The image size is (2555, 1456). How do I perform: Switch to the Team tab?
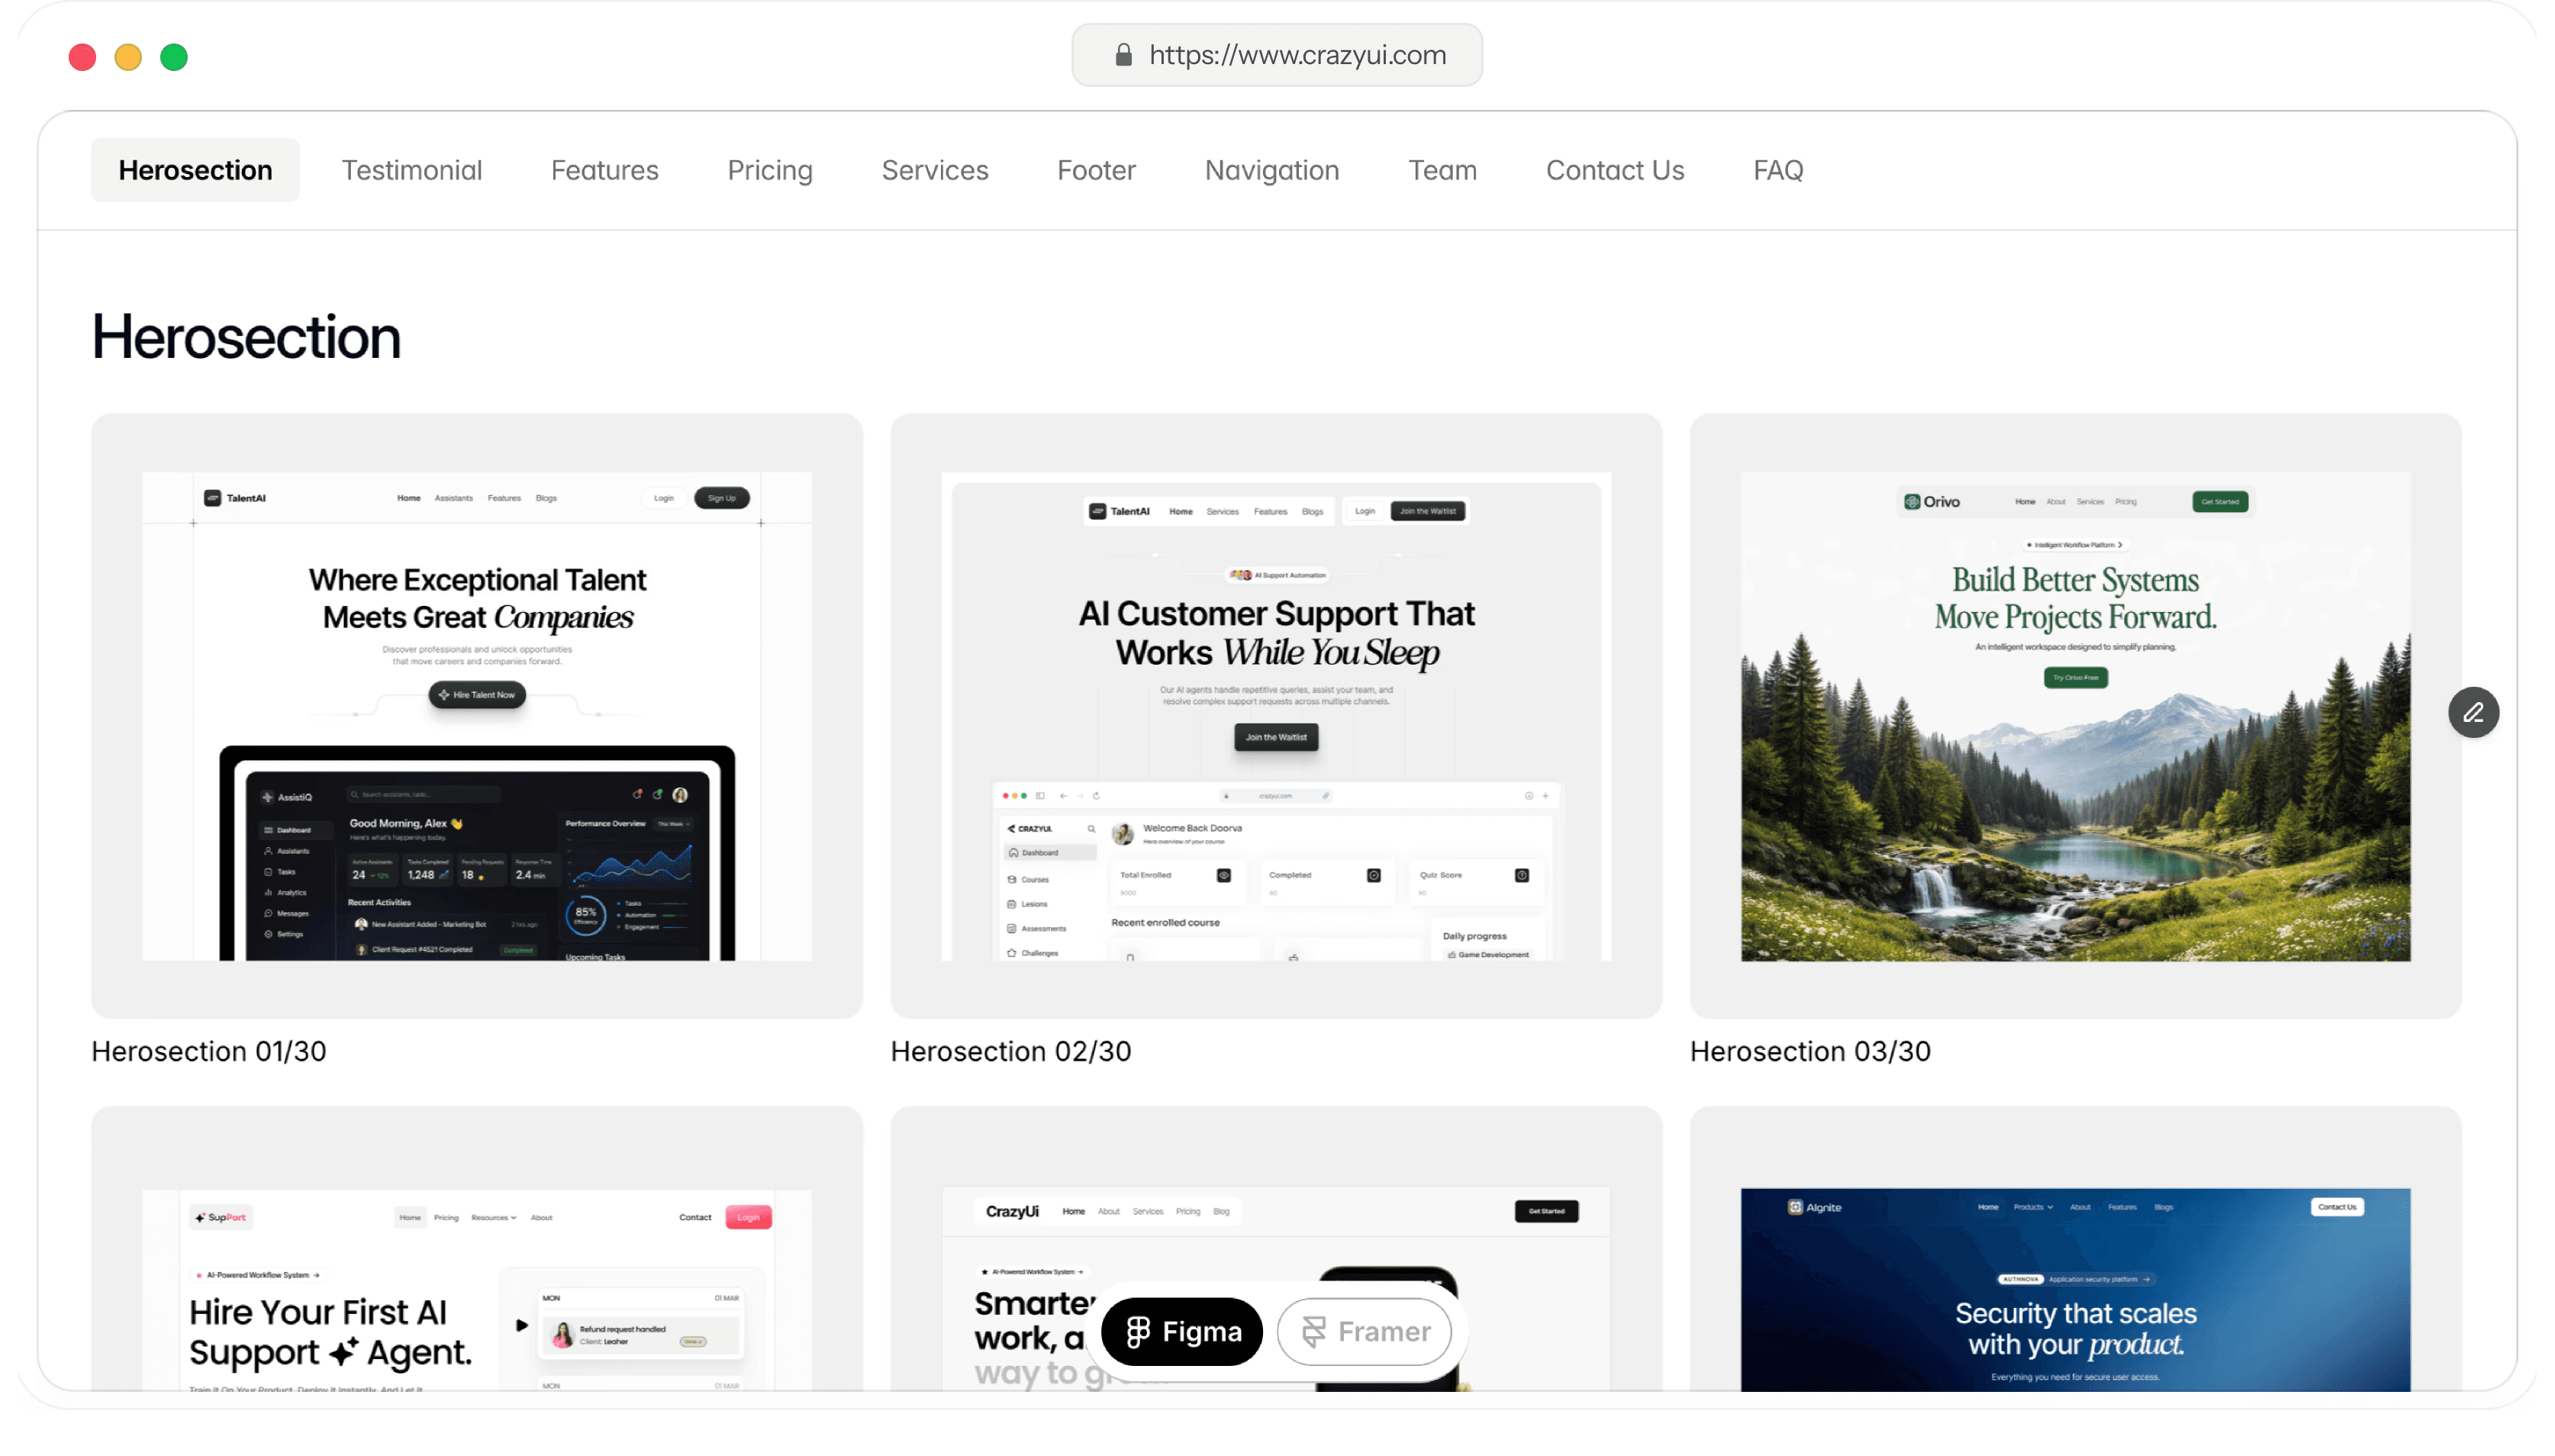pyautogui.click(x=1442, y=170)
